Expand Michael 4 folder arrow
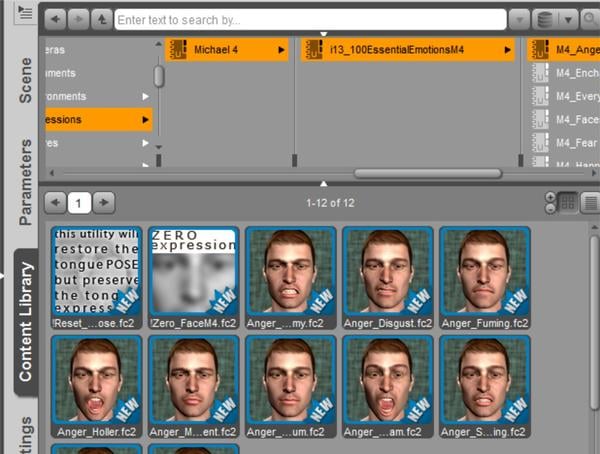The height and width of the screenshot is (454, 600). click(x=281, y=50)
